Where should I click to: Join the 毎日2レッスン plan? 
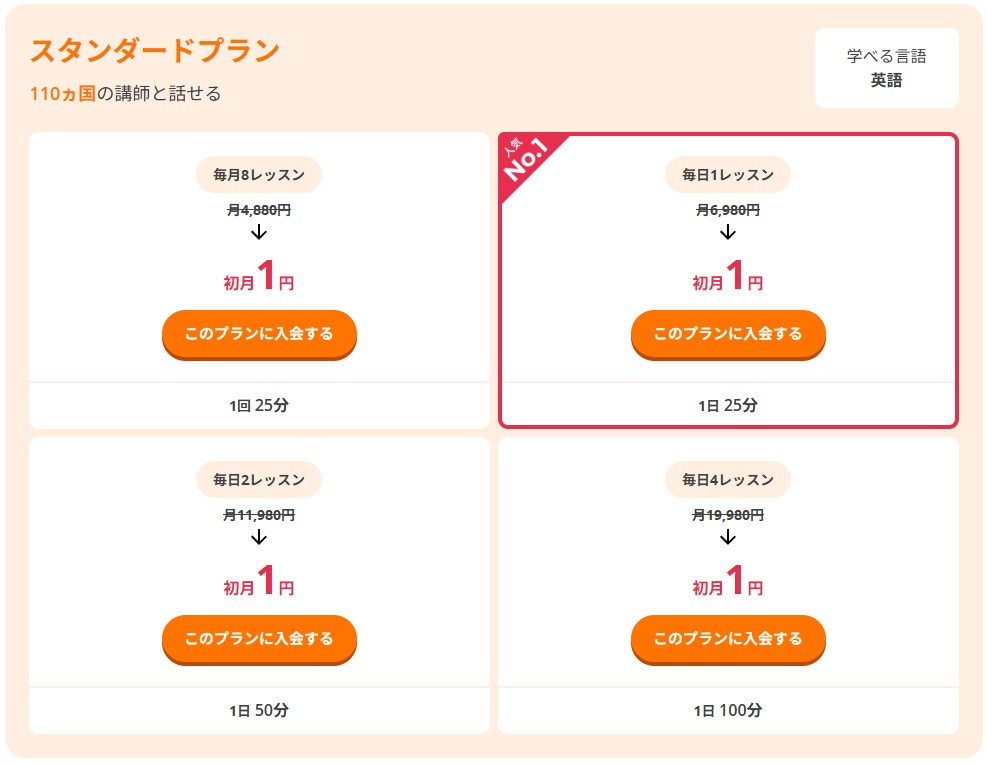(x=259, y=638)
